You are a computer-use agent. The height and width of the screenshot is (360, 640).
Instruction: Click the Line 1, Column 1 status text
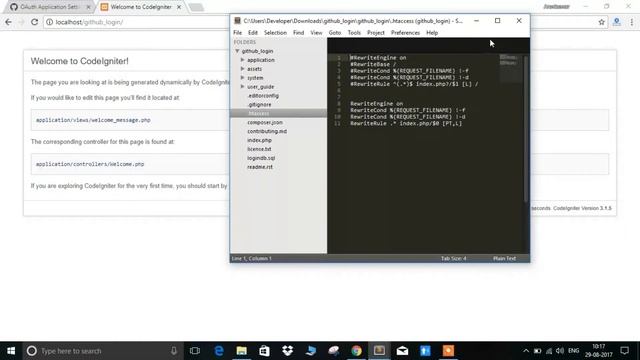(x=251, y=258)
